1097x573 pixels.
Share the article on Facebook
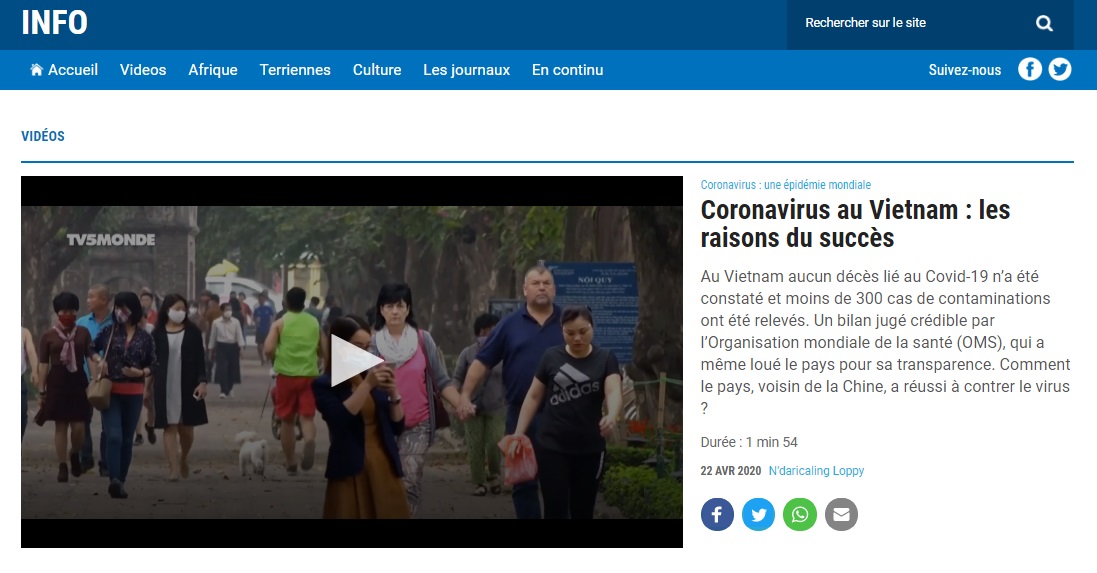(x=717, y=515)
